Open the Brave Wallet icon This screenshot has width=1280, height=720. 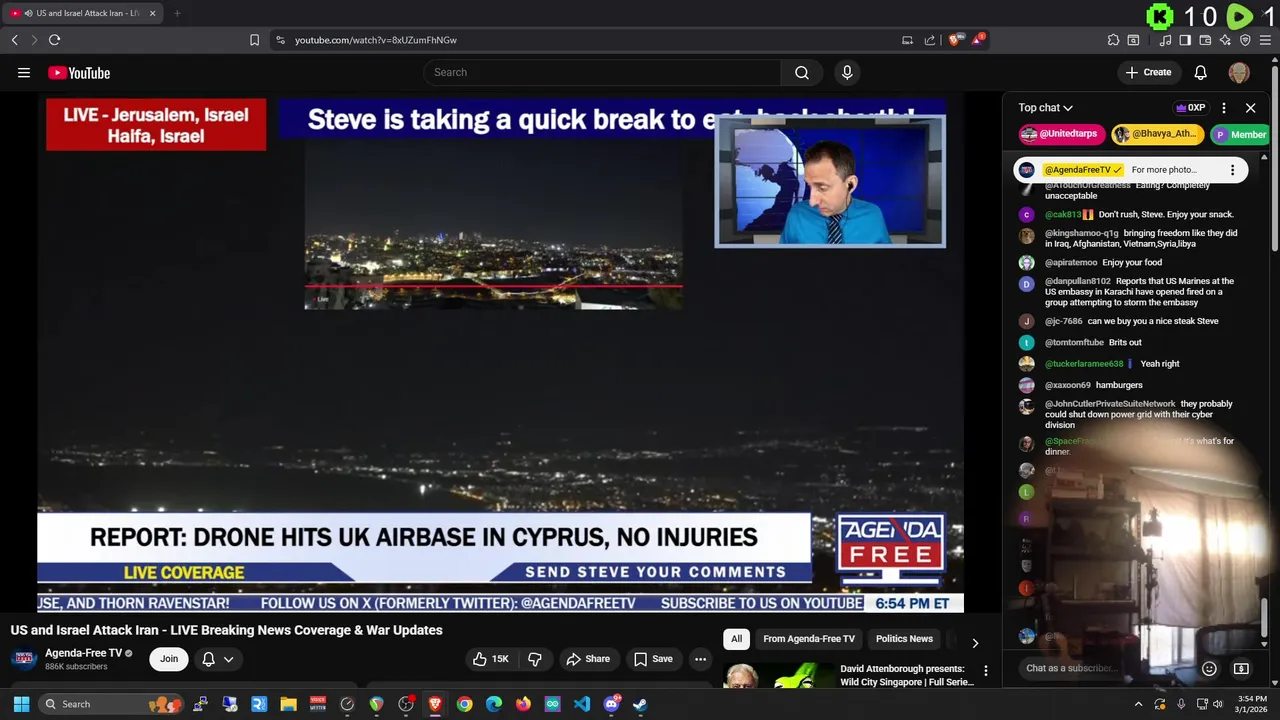pyautogui.click(x=1205, y=40)
